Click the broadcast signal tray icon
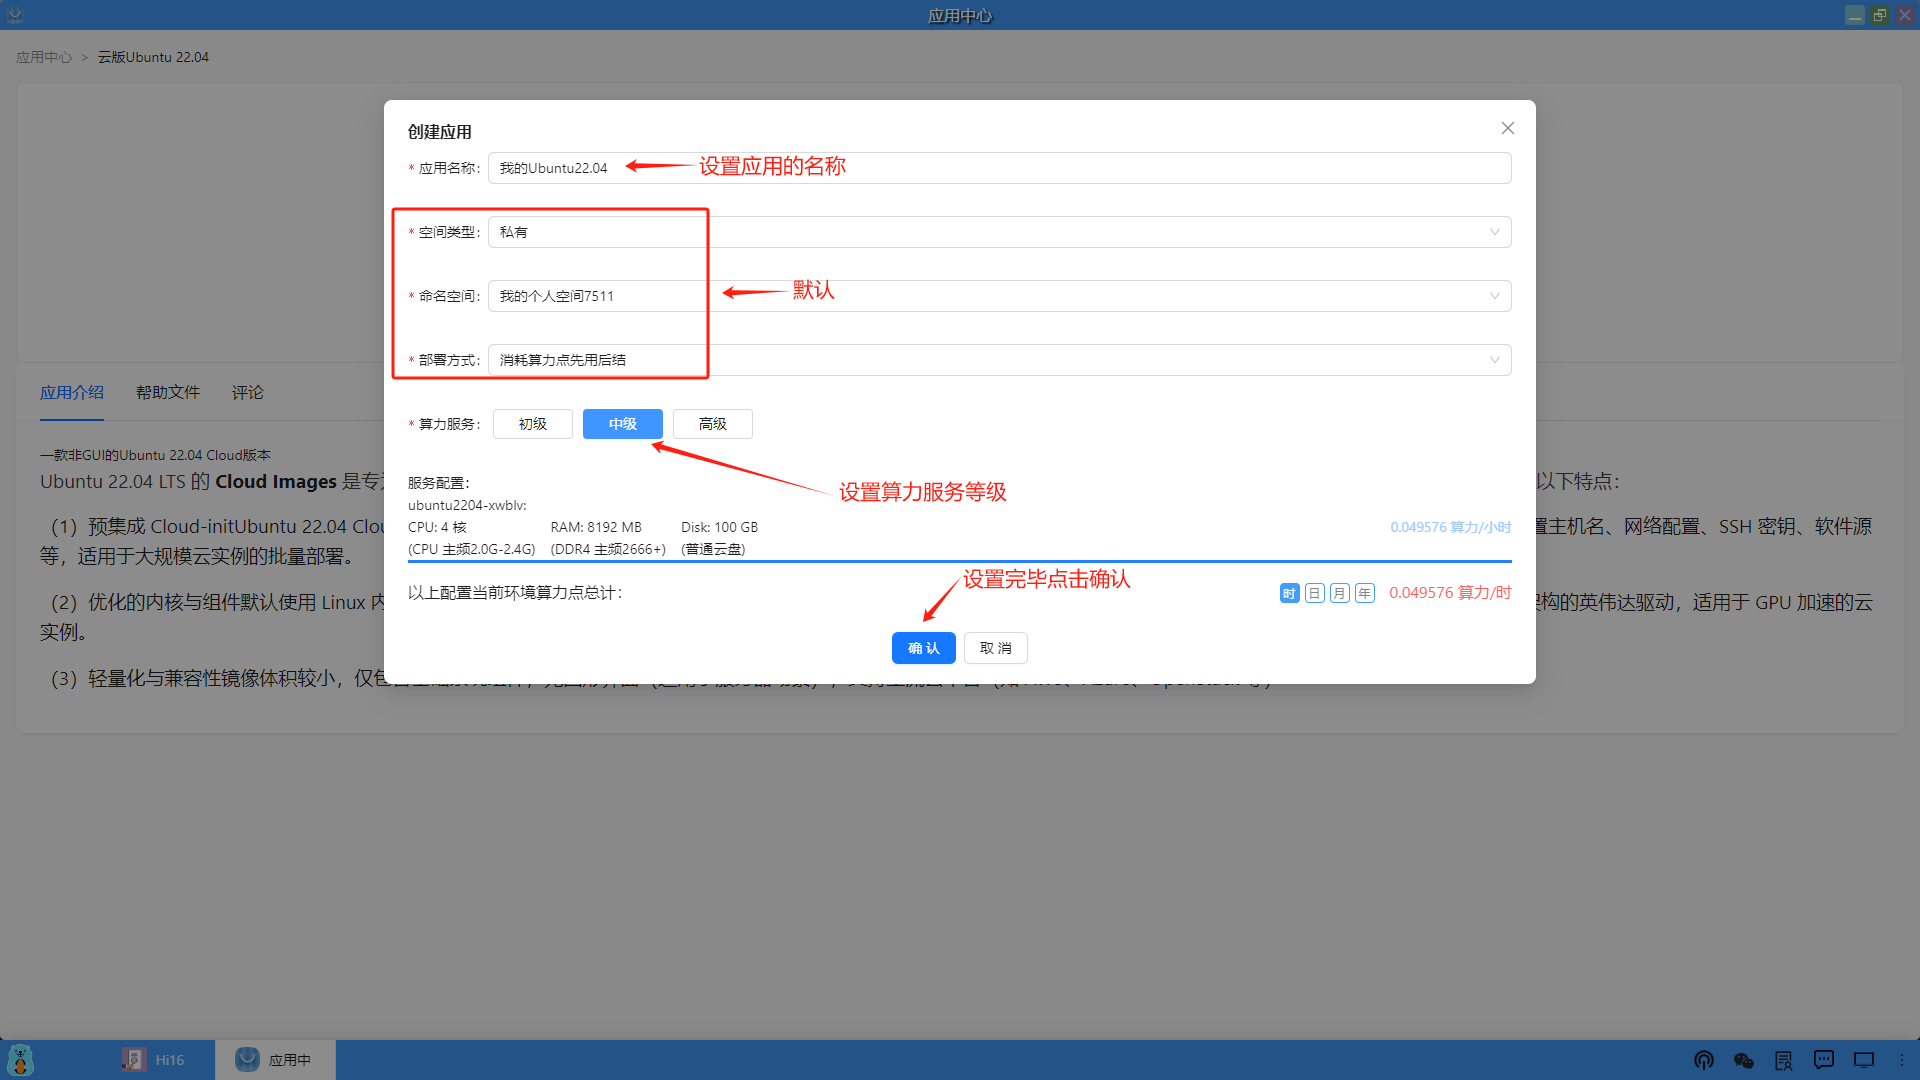 (1704, 1060)
